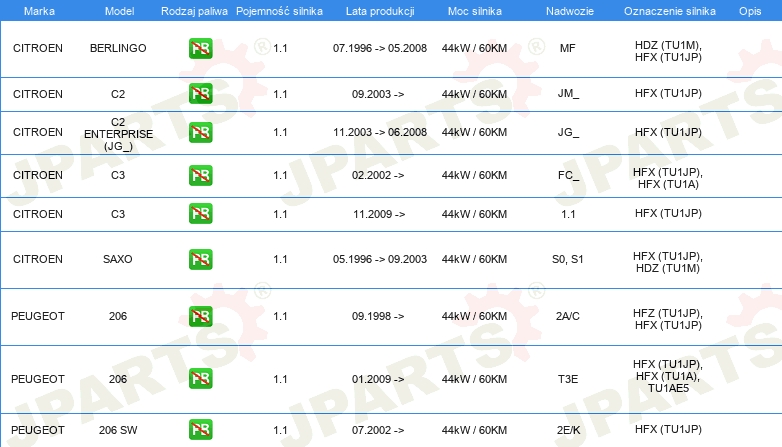Click engine code HFZ (TU1JP), HFX (TU1JP)

point(668,319)
